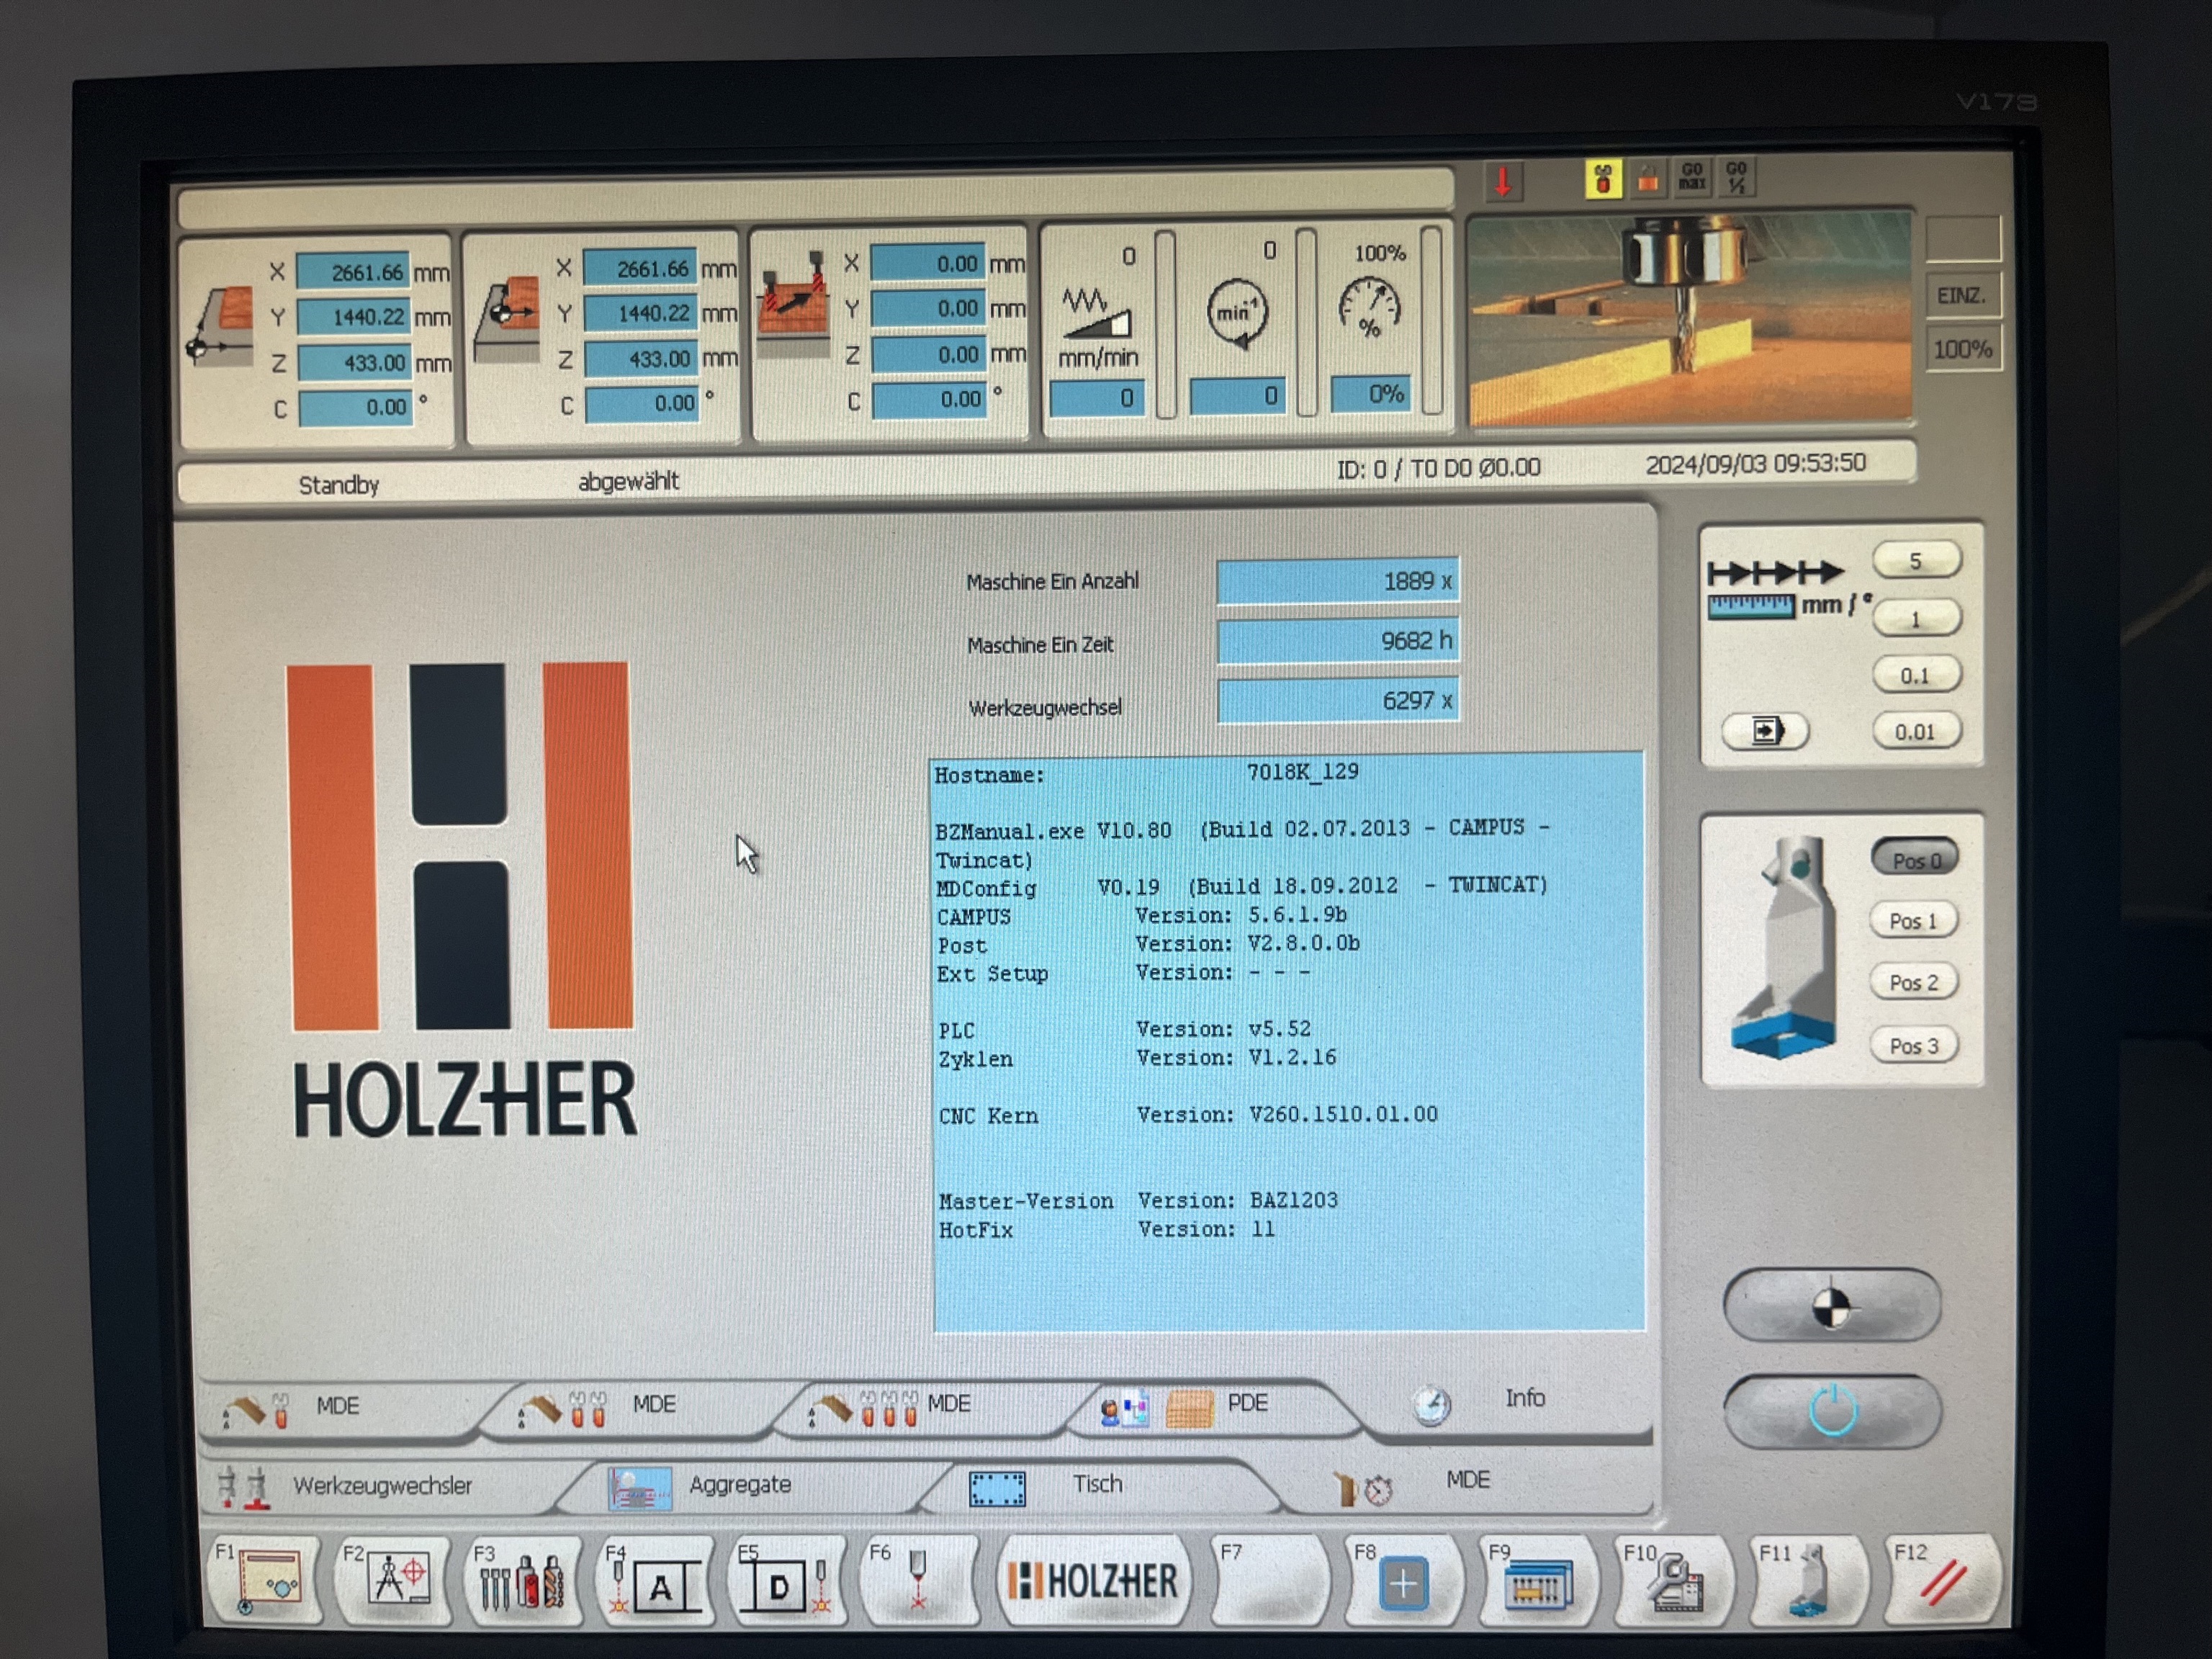Select the F5 'D' mode icon
Screen dimensions: 2212x1659
click(x=786, y=1582)
